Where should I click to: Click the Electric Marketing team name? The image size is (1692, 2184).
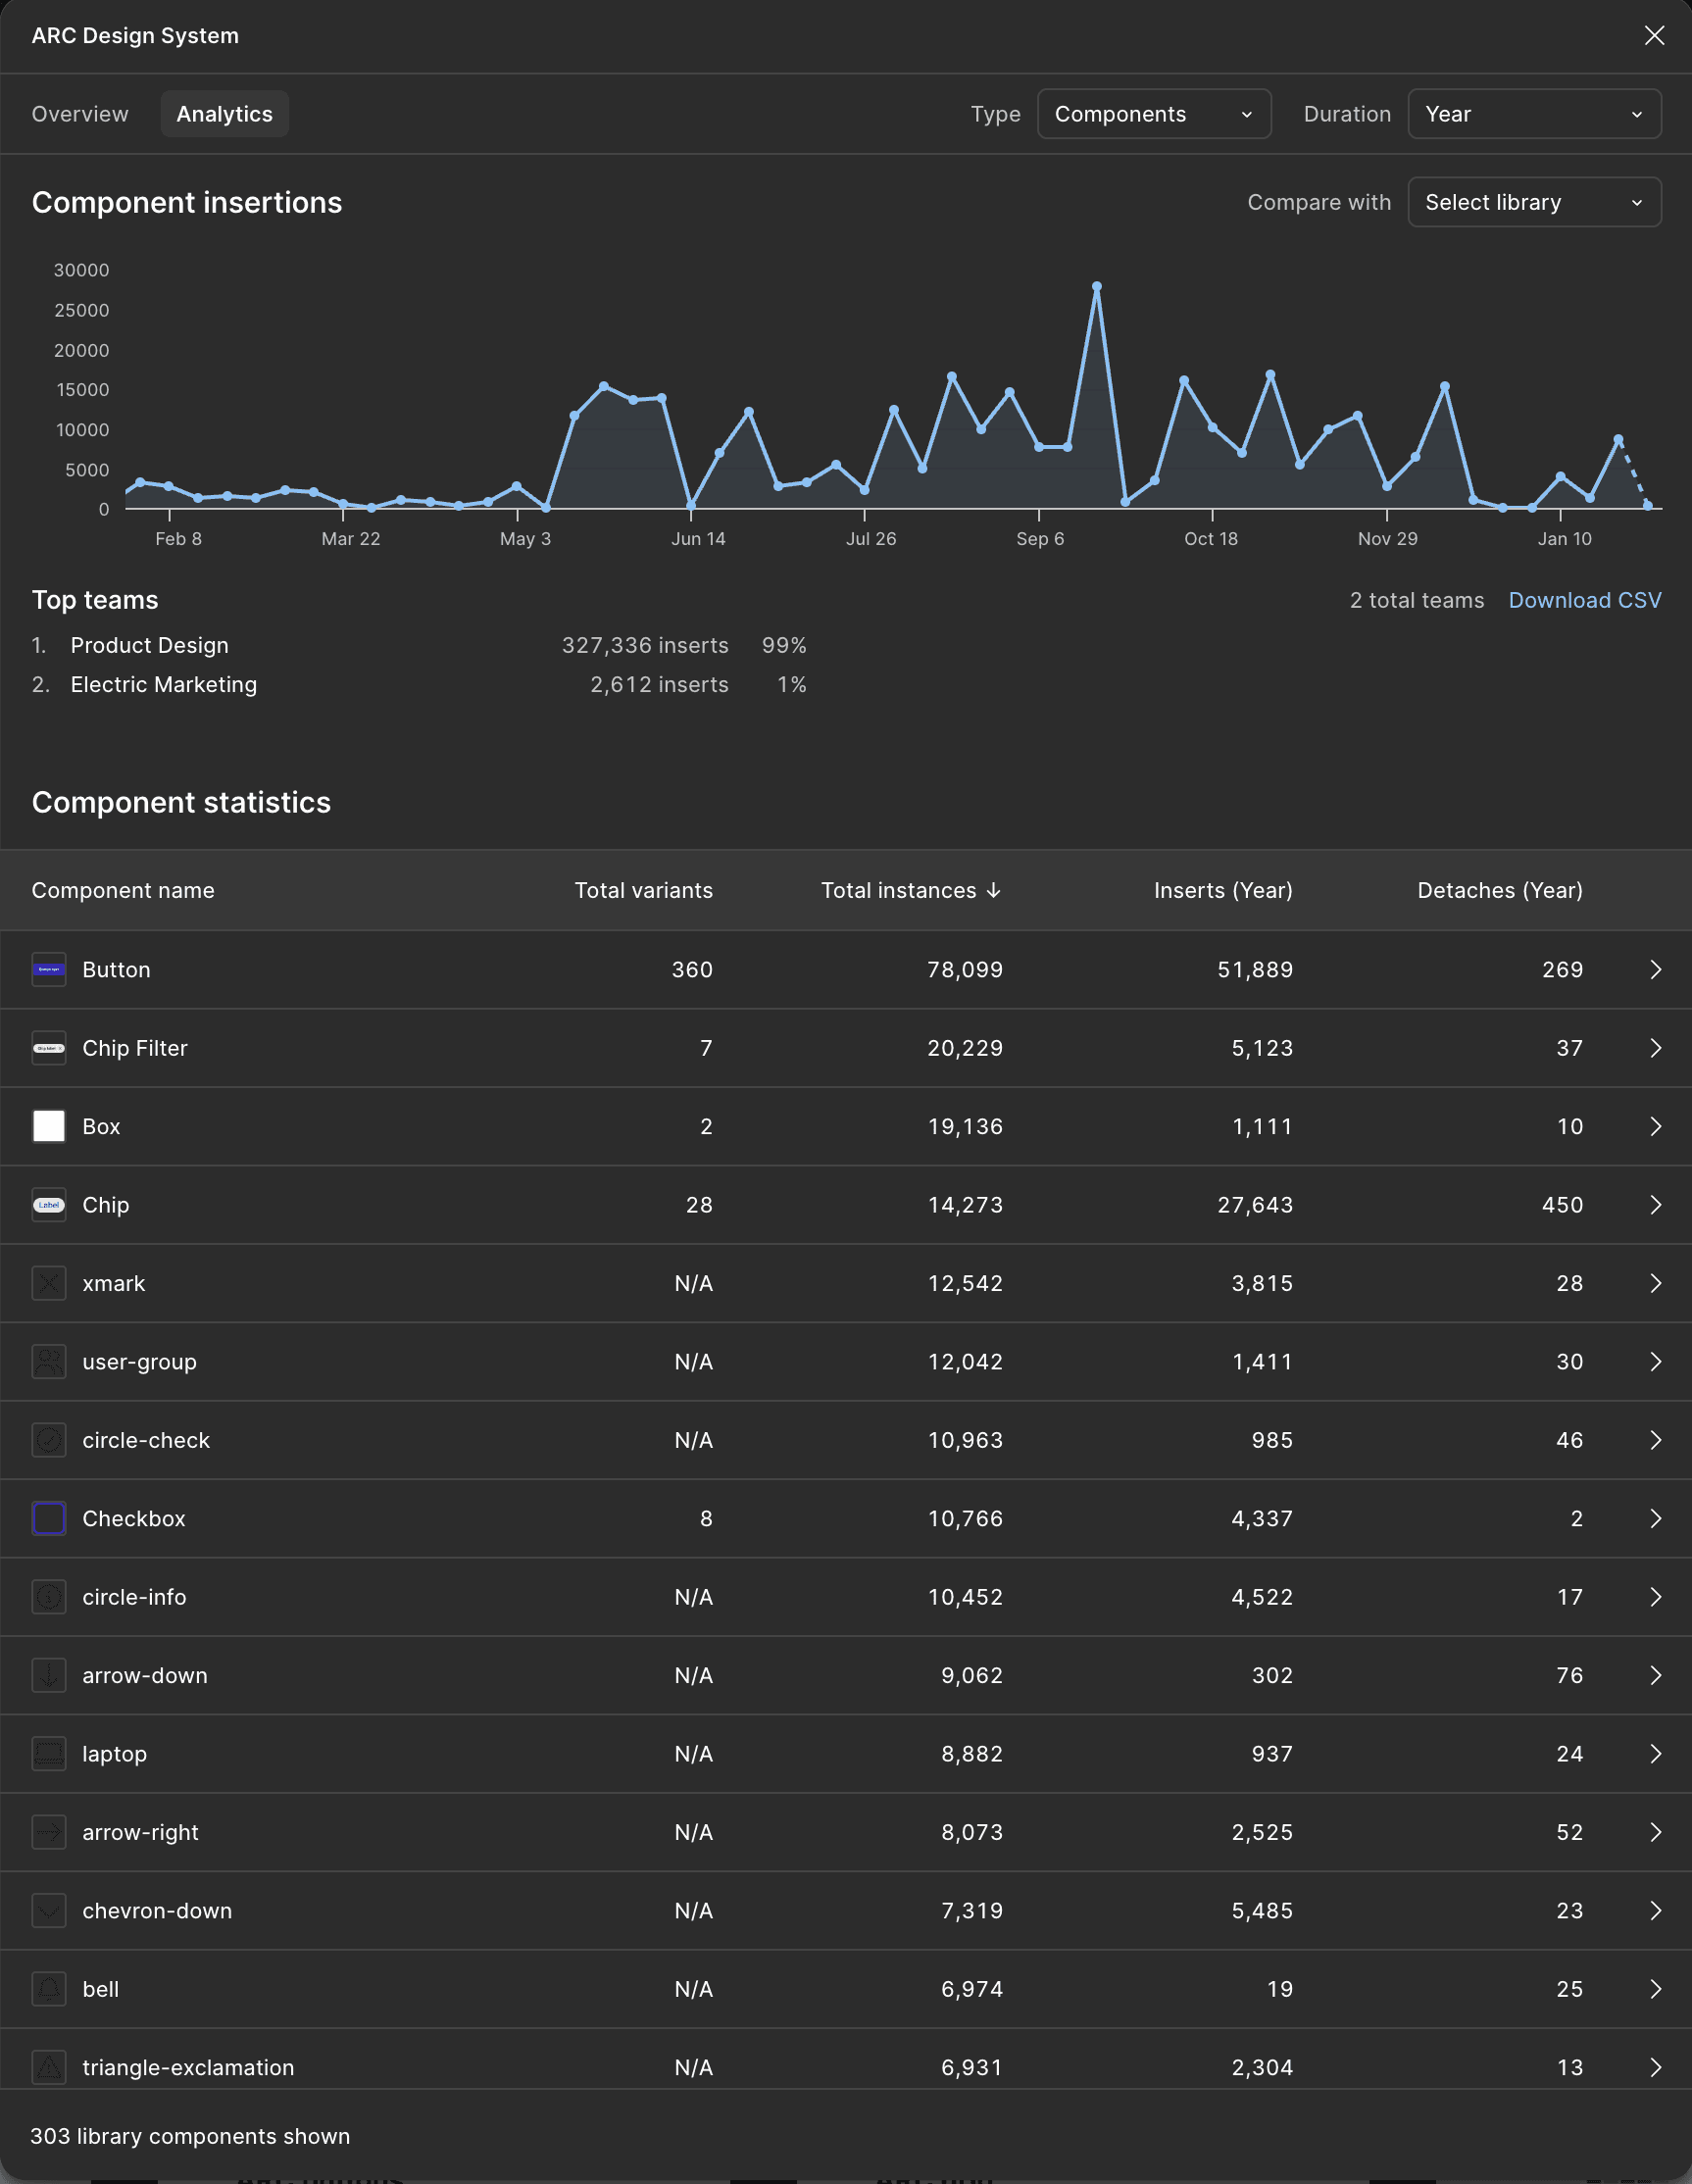point(163,684)
